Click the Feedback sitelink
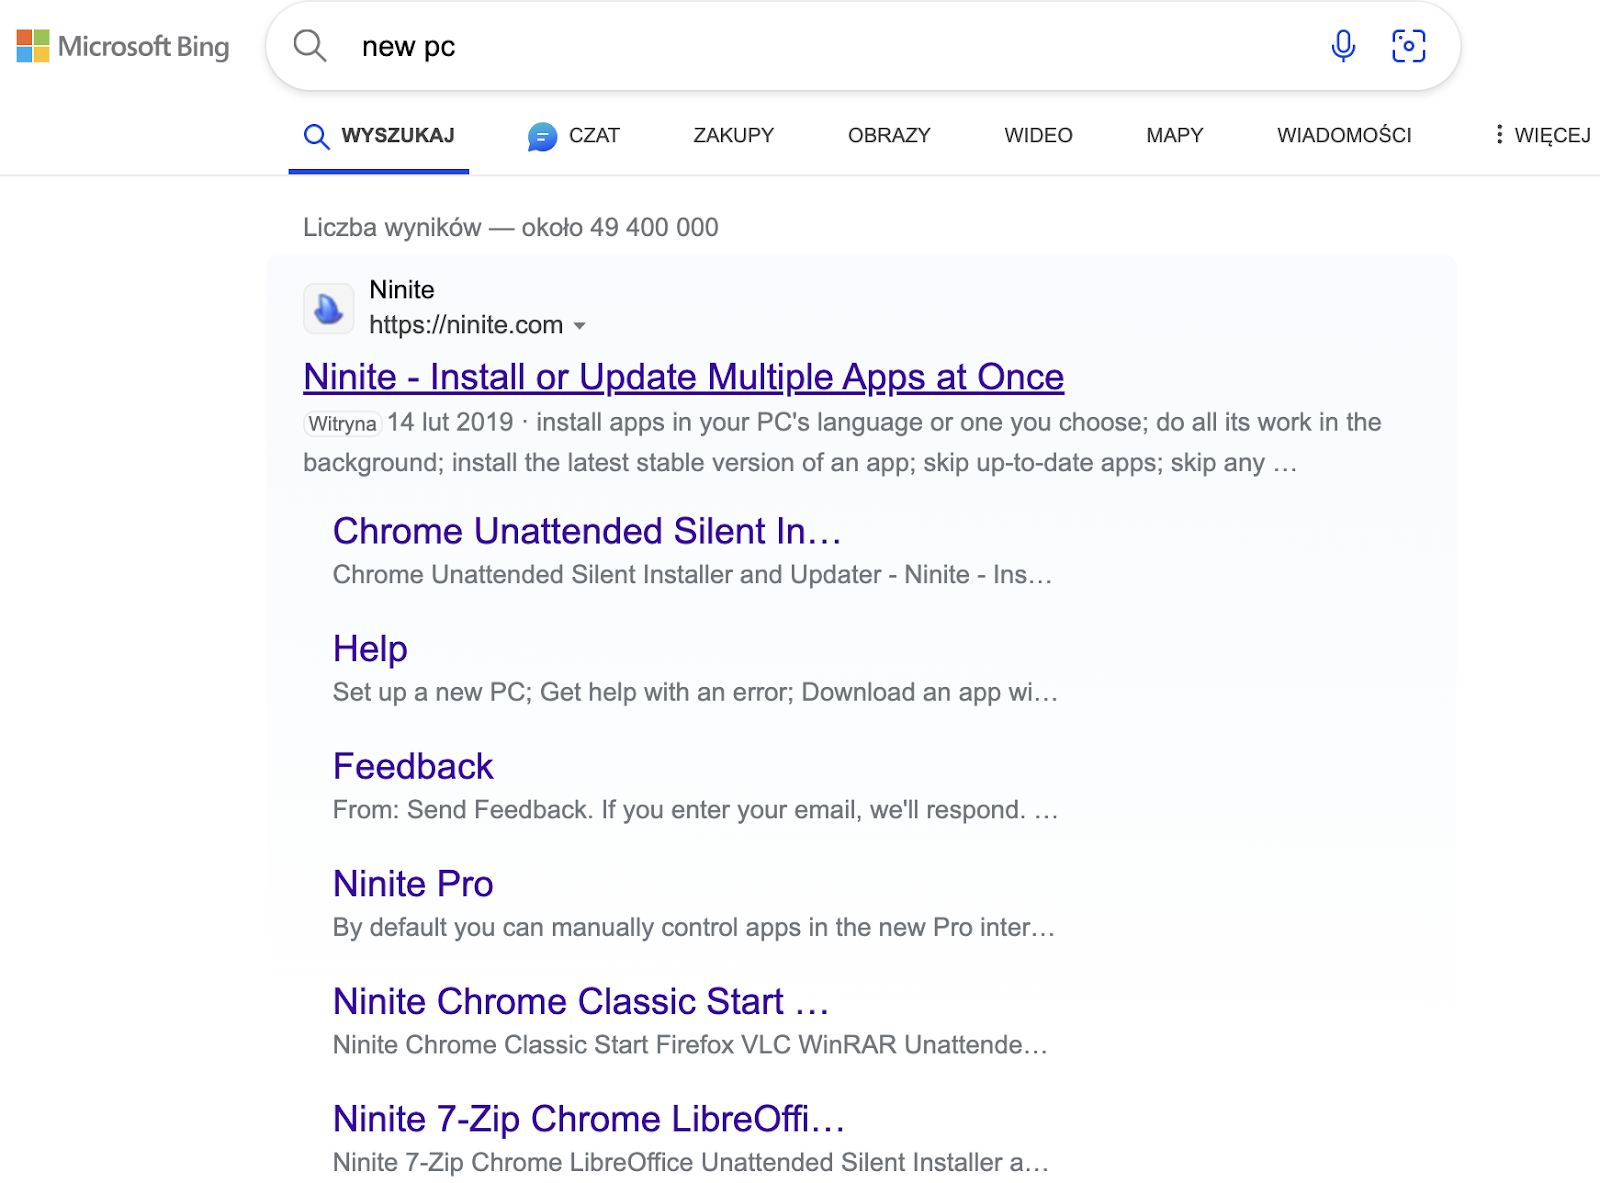The image size is (1600, 1183). pyautogui.click(x=413, y=766)
